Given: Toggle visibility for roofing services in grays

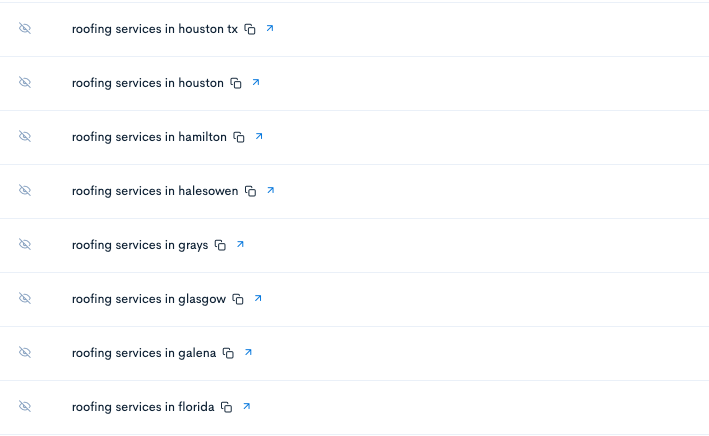Looking at the screenshot, I should pyautogui.click(x=25, y=244).
